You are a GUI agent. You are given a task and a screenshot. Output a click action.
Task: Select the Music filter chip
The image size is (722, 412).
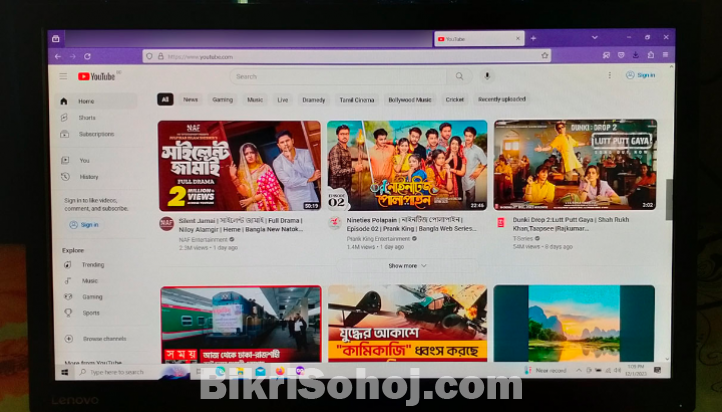[255, 99]
